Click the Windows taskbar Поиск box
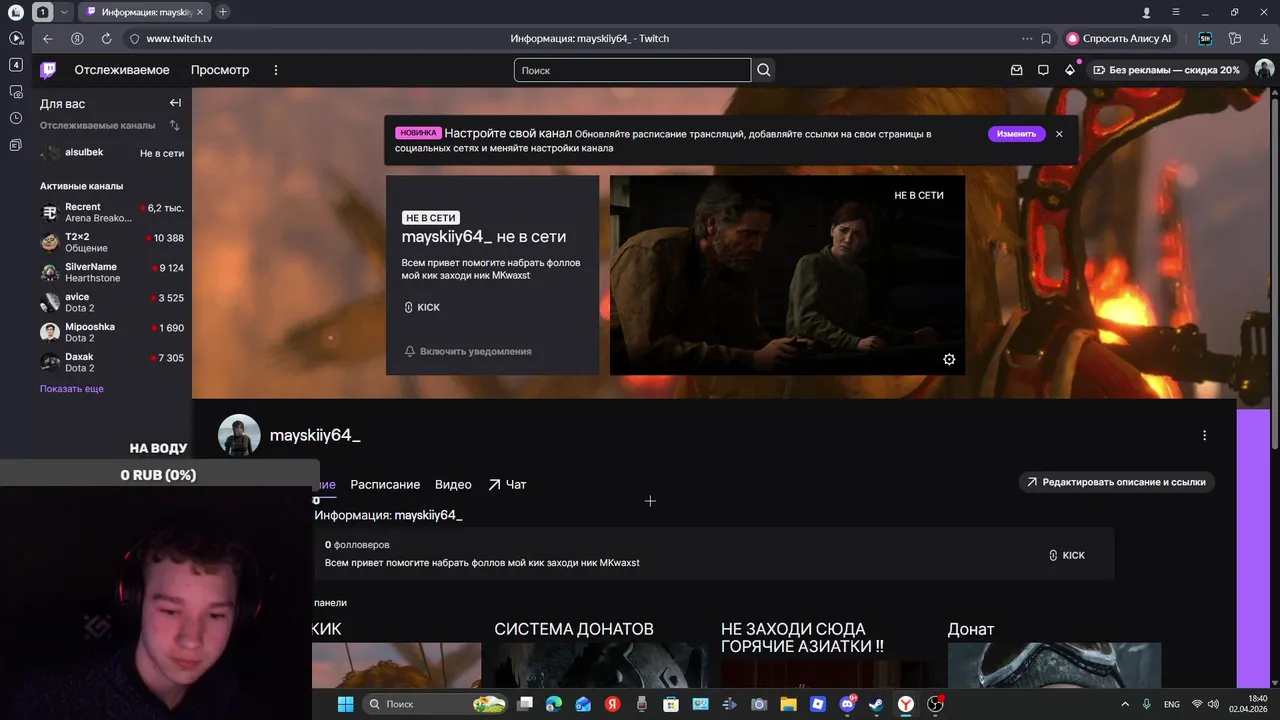The height and width of the screenshot is (720, 1280). pyautogui.click(x=435, y=704)
